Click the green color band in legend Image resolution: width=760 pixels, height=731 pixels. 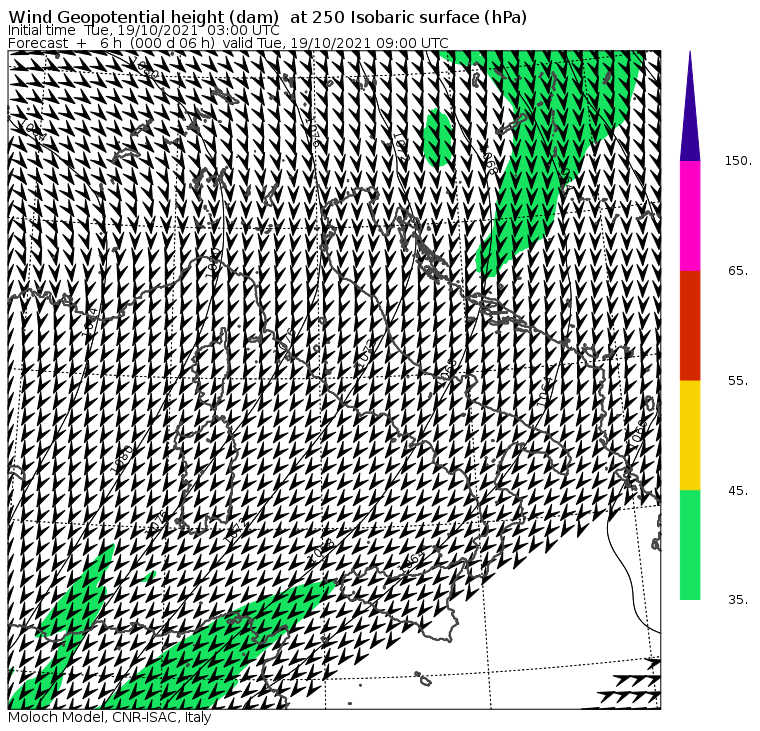point(690,545)
